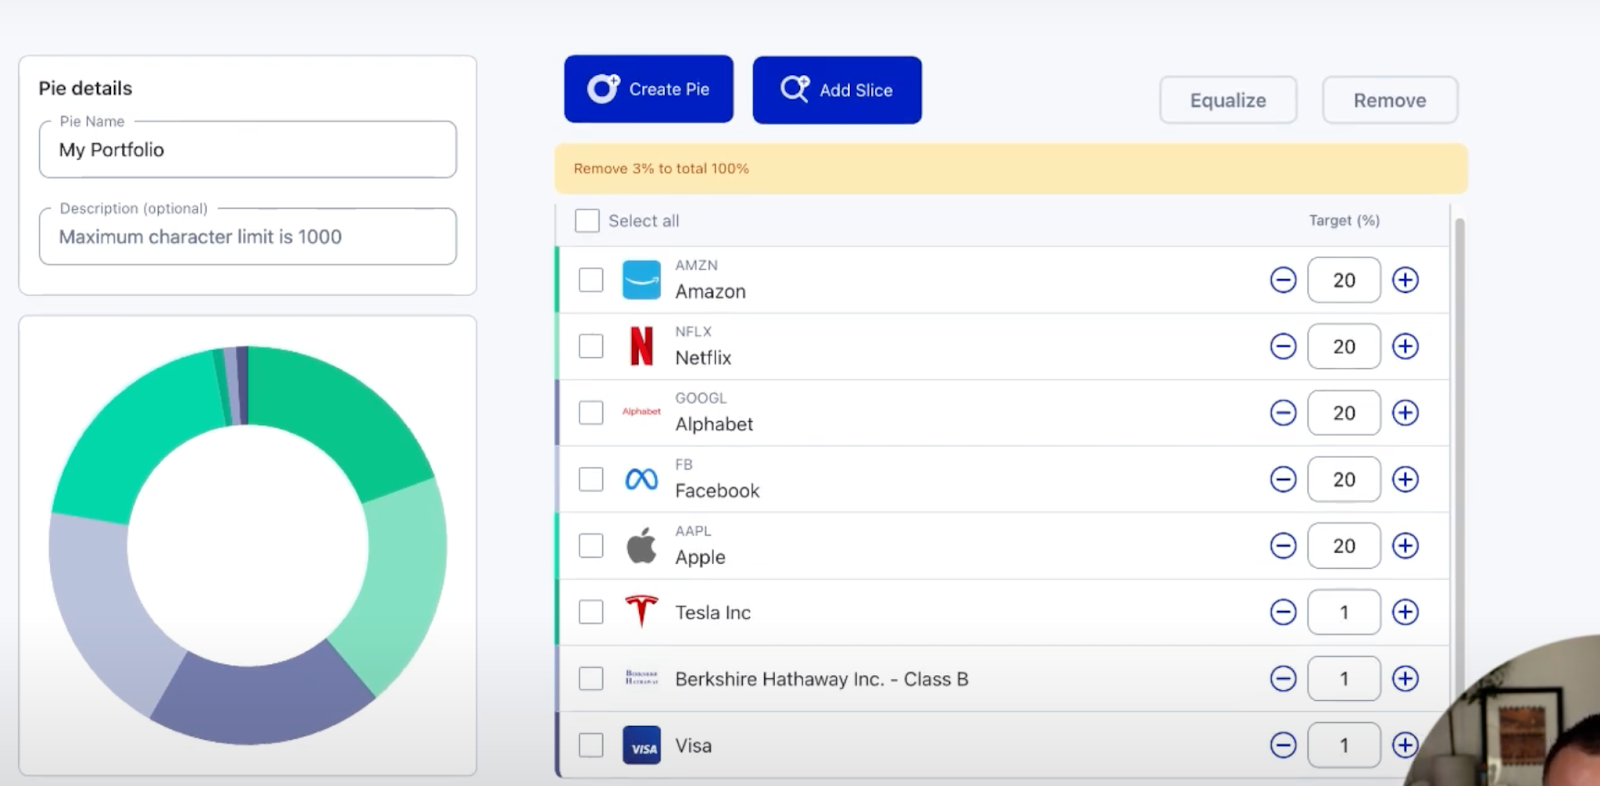Decrease Amazon target with minus icon

click(x=1283, y=280)
